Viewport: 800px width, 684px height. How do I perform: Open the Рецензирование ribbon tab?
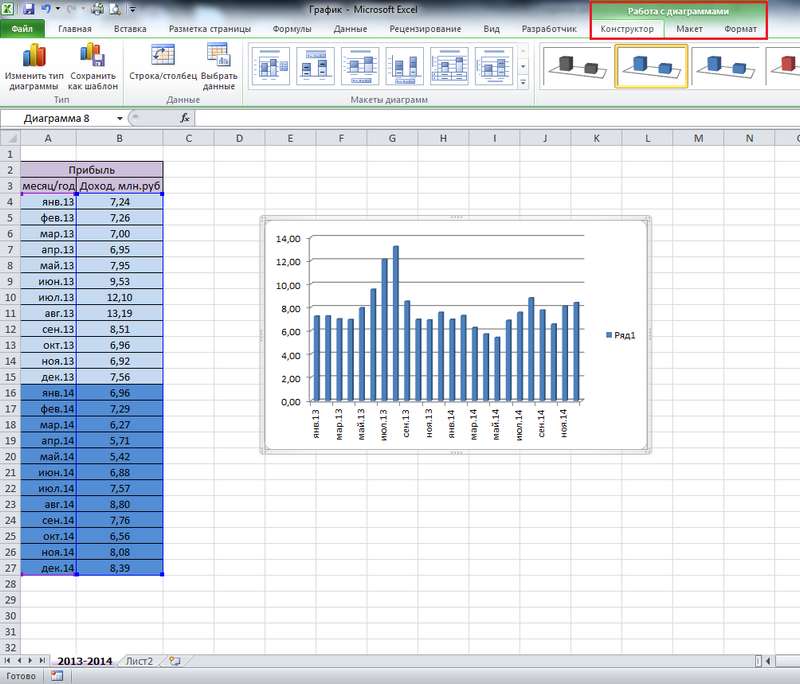(425, 29)
